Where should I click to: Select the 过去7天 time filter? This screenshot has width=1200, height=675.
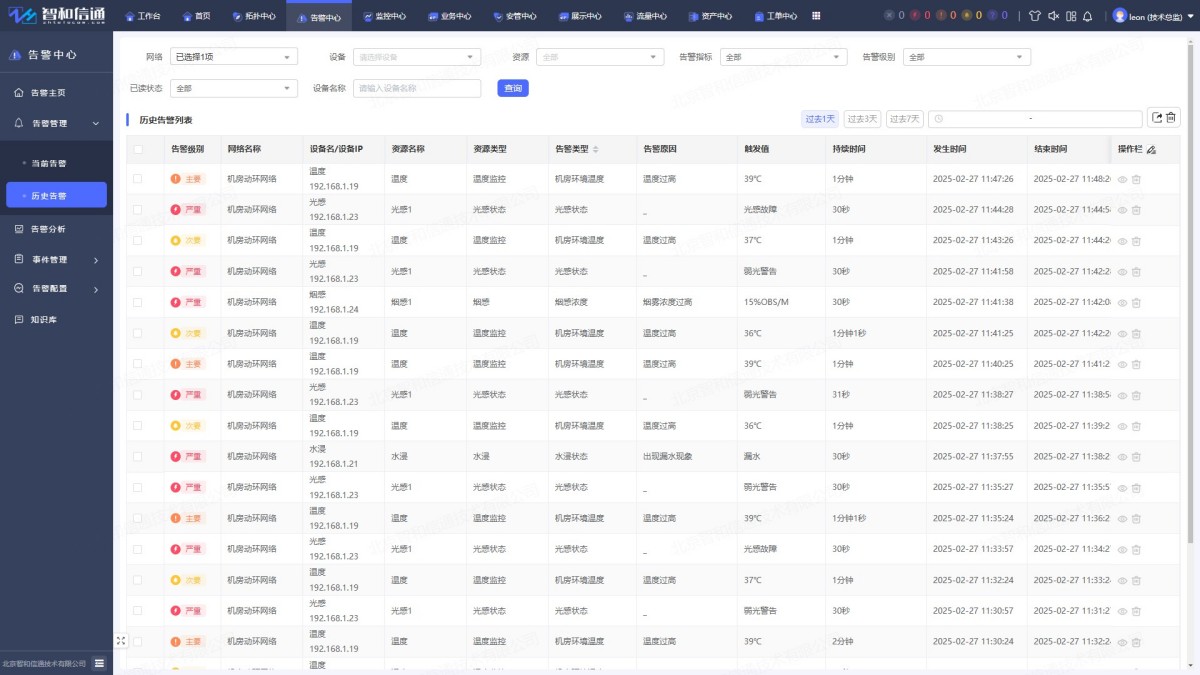[905, 119]
